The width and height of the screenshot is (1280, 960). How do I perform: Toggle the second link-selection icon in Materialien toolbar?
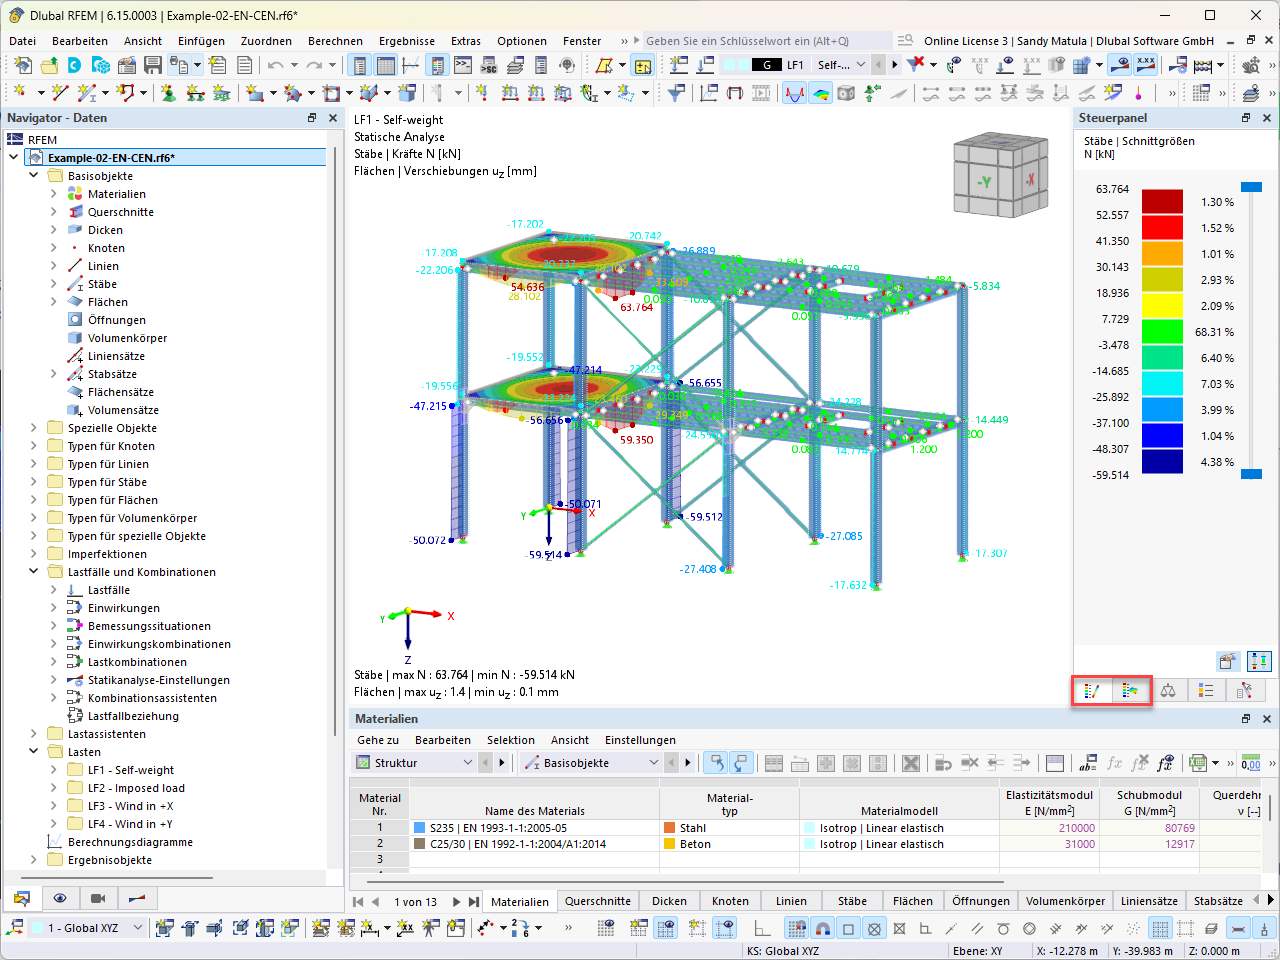(x=741, y=763)
